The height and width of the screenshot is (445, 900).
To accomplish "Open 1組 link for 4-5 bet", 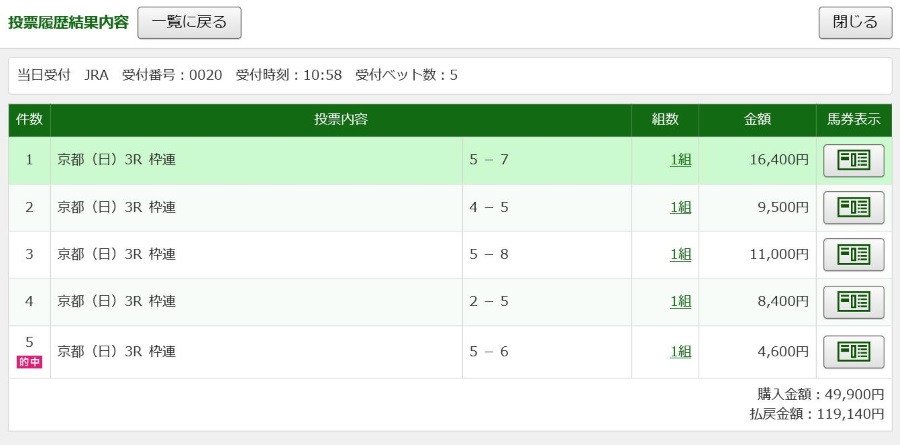I will coord(680,207).
